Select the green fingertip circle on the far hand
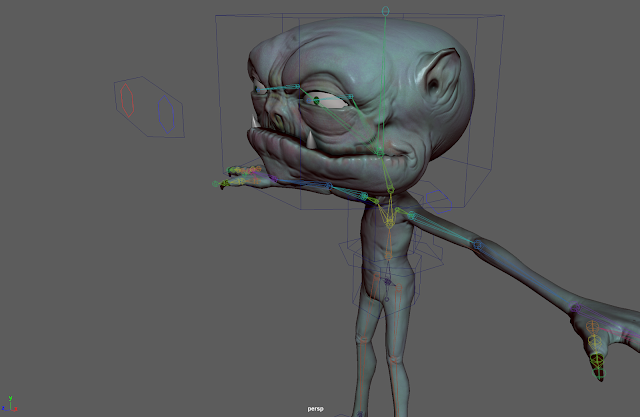Image resolution: width=640 pixels, height=417 pixels. point(216,184)
